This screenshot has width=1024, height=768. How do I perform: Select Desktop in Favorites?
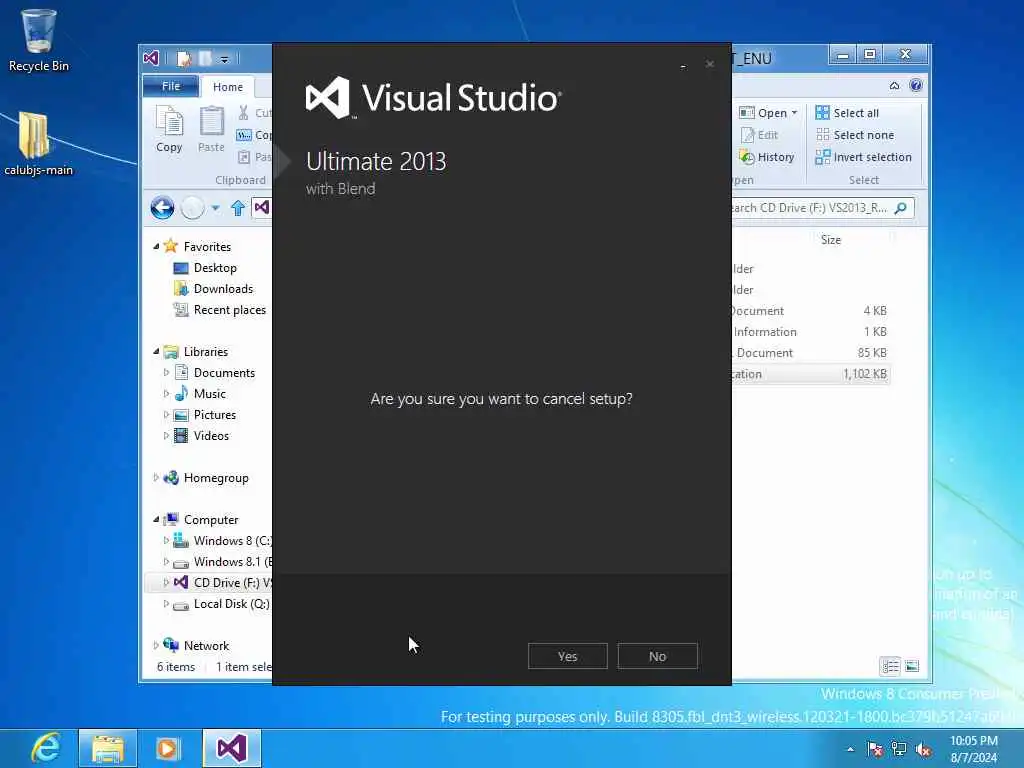tap(215, 268)
